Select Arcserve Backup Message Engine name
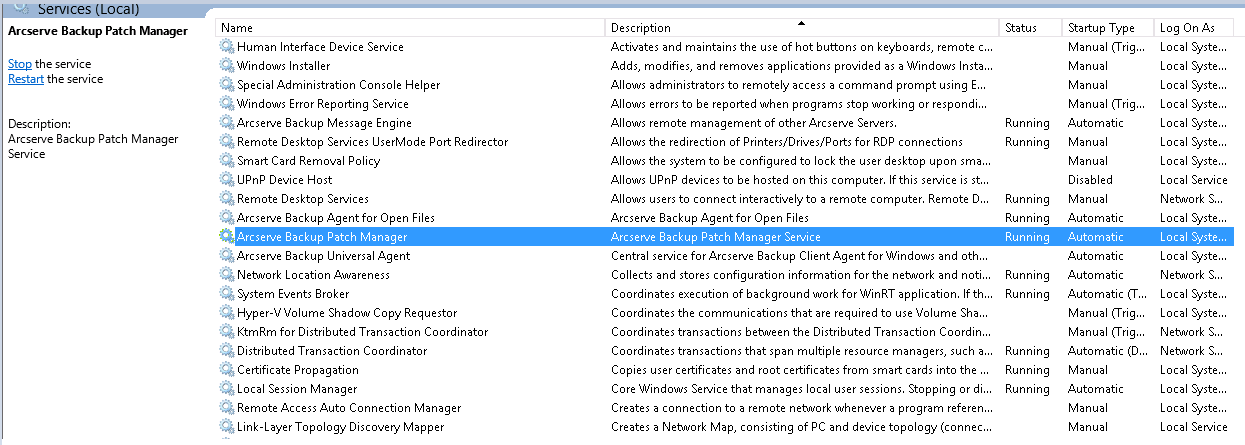This screenshot has height=445, width=1245. pyautogui.click(x=324, y=123)
